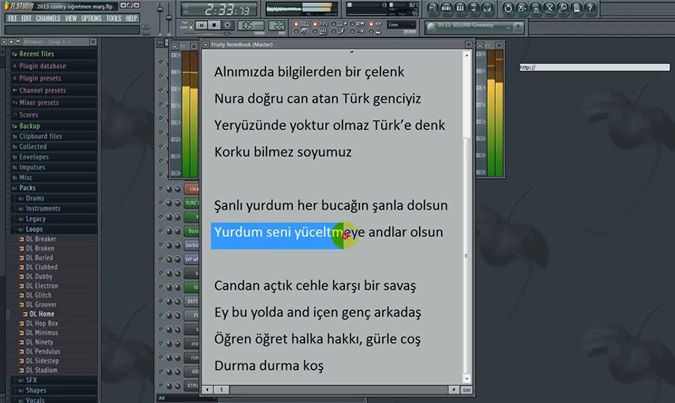Open the Piano Roll view icon
Screen dimensions: 675x403
pos(460,8)
